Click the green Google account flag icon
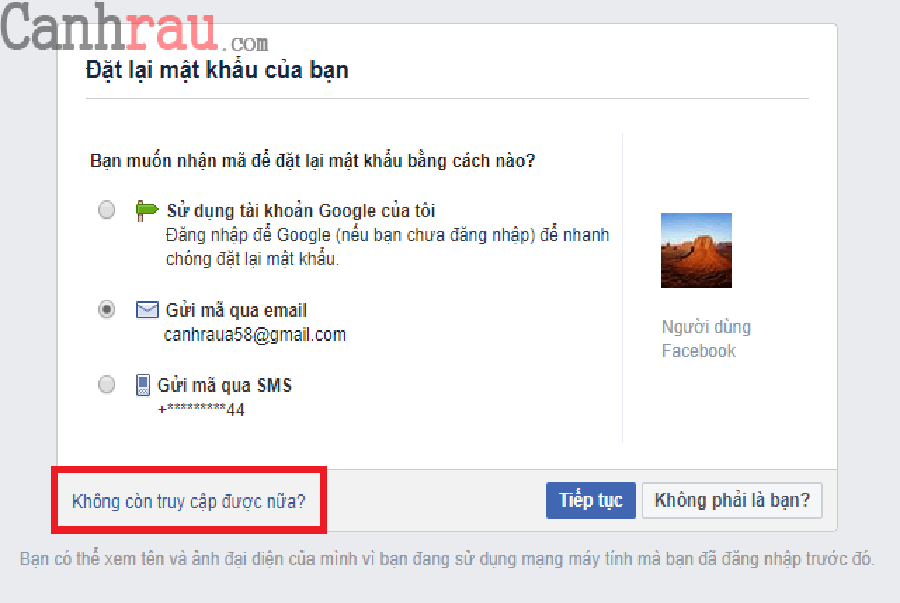The height and width of the screenshot is (603, 900). (x=146, y=211)
